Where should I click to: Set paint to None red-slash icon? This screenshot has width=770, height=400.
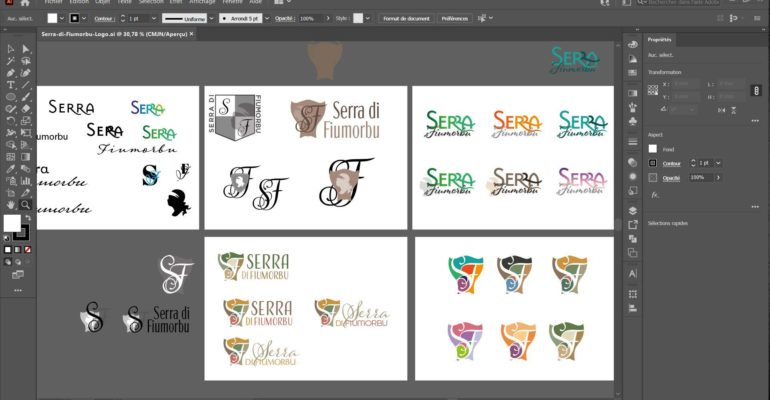(27, 249)
